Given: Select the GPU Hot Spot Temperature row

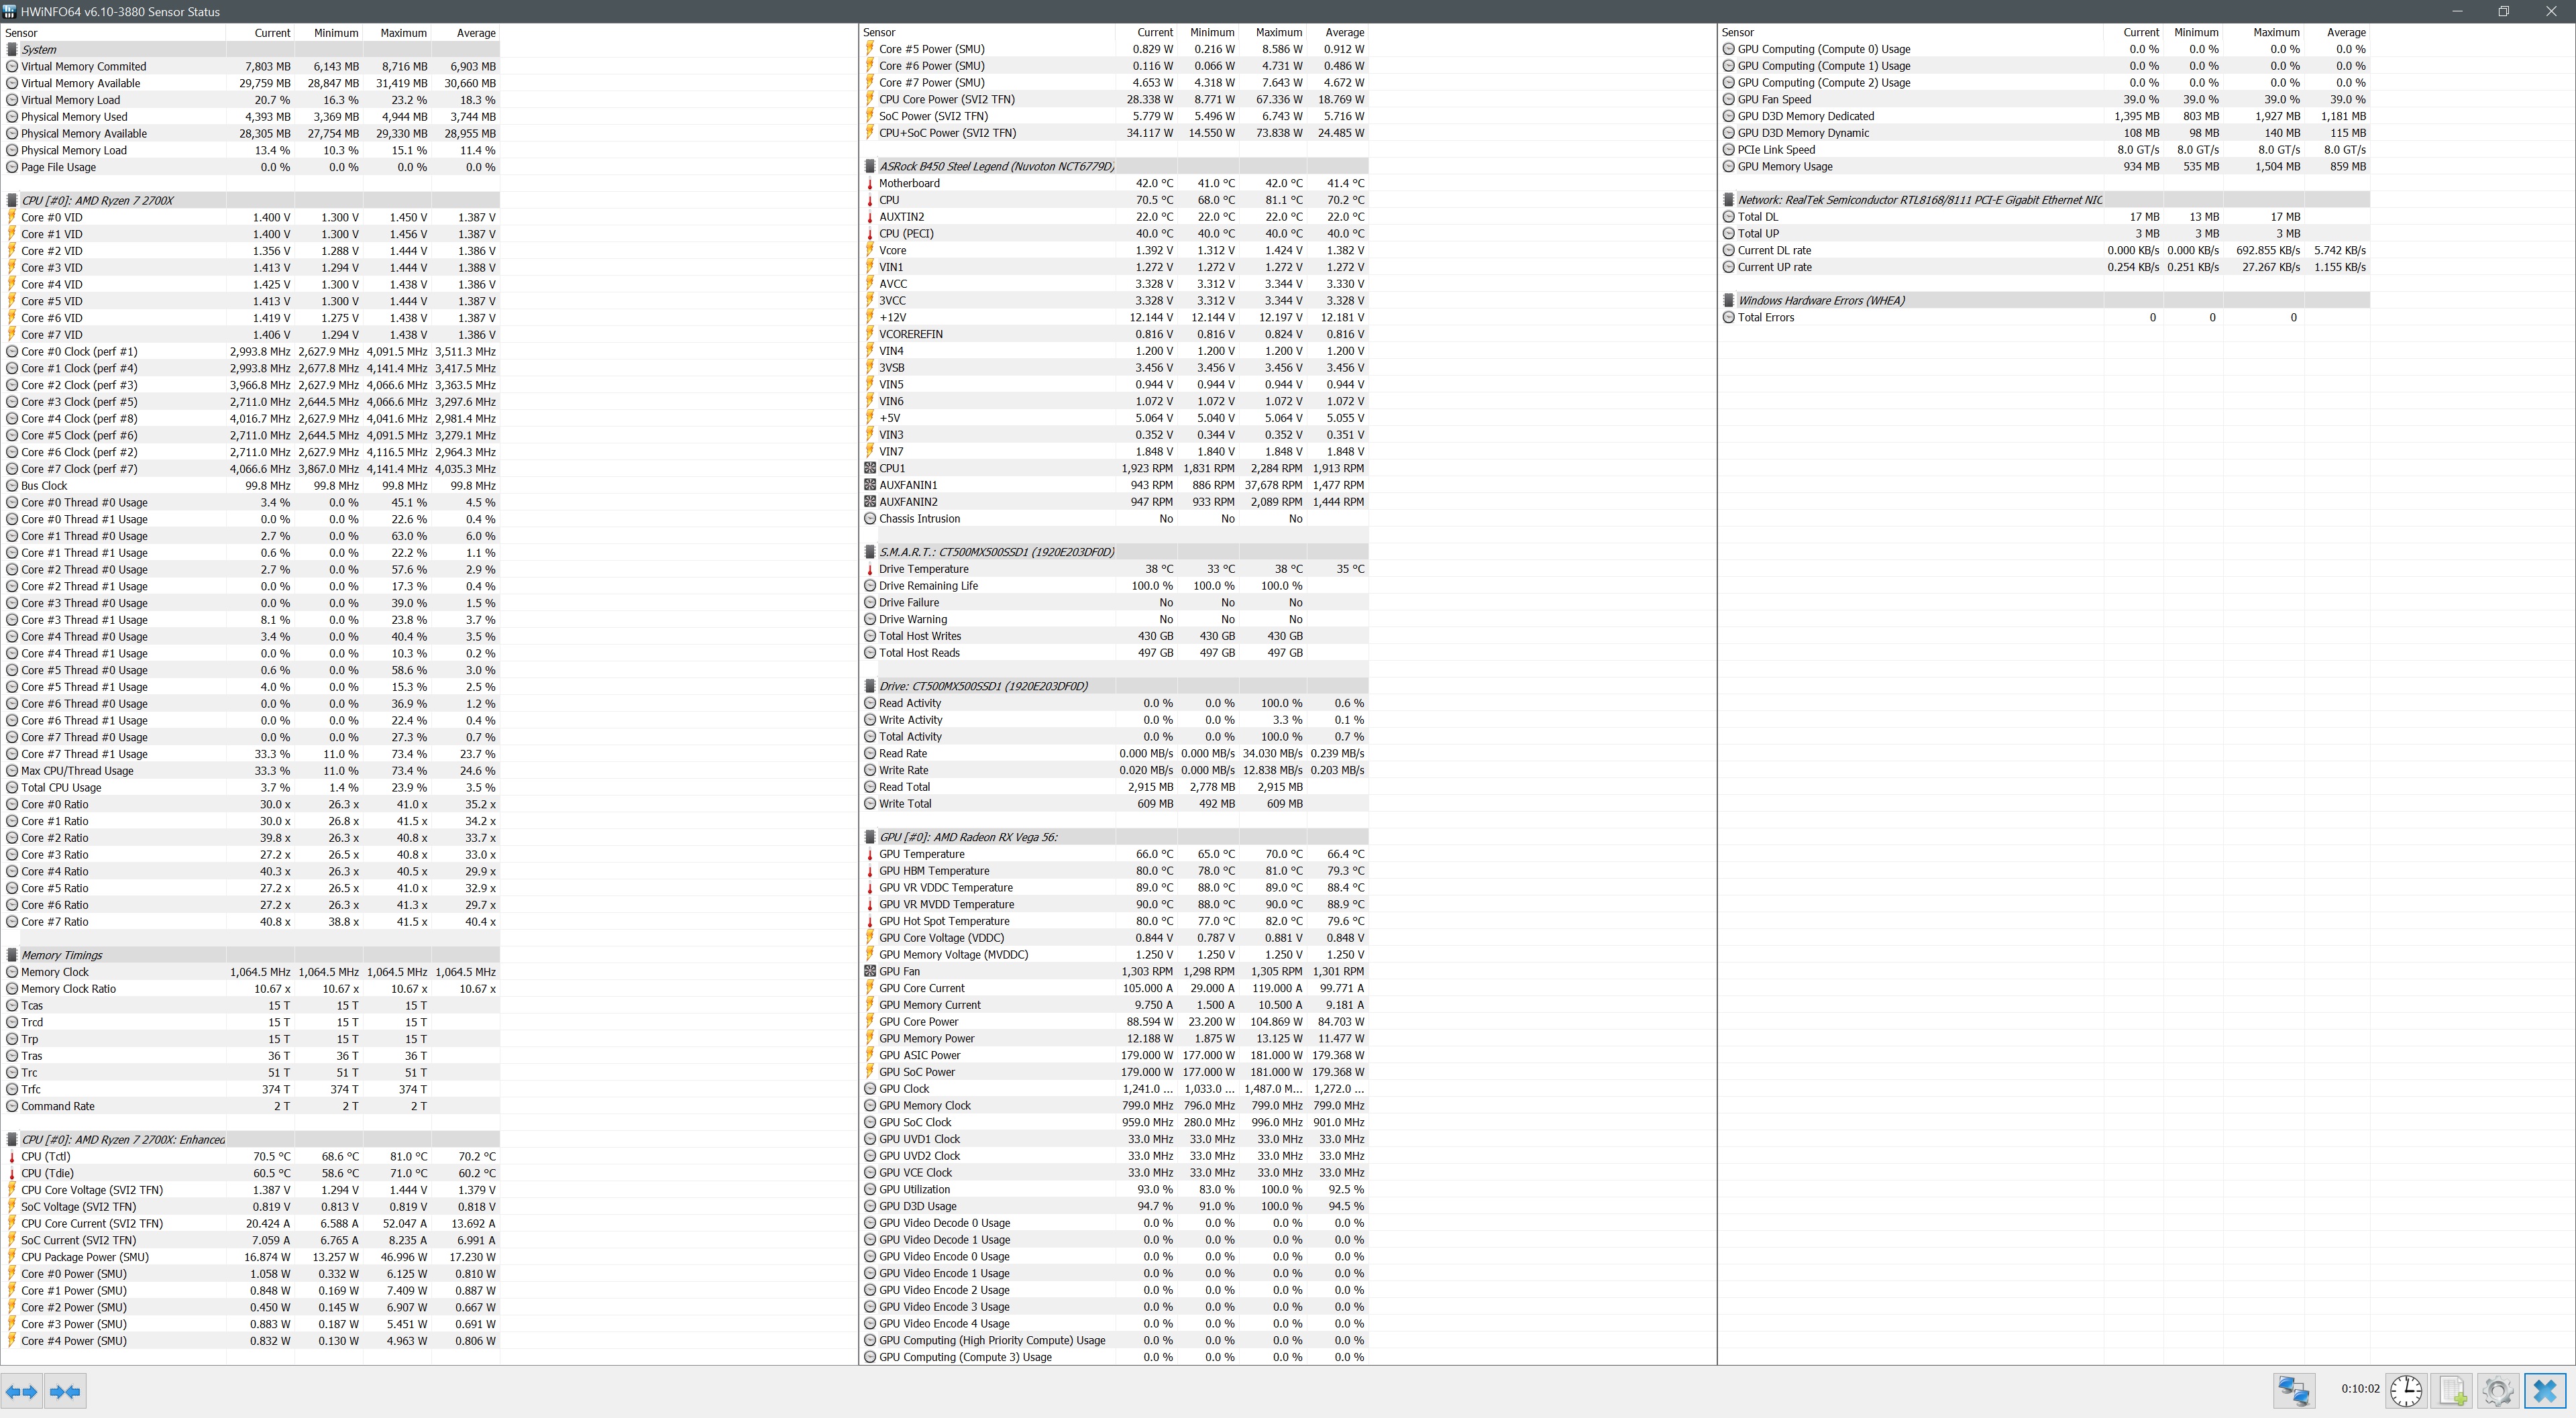Looking at the screenshot, I should (943, 921).
